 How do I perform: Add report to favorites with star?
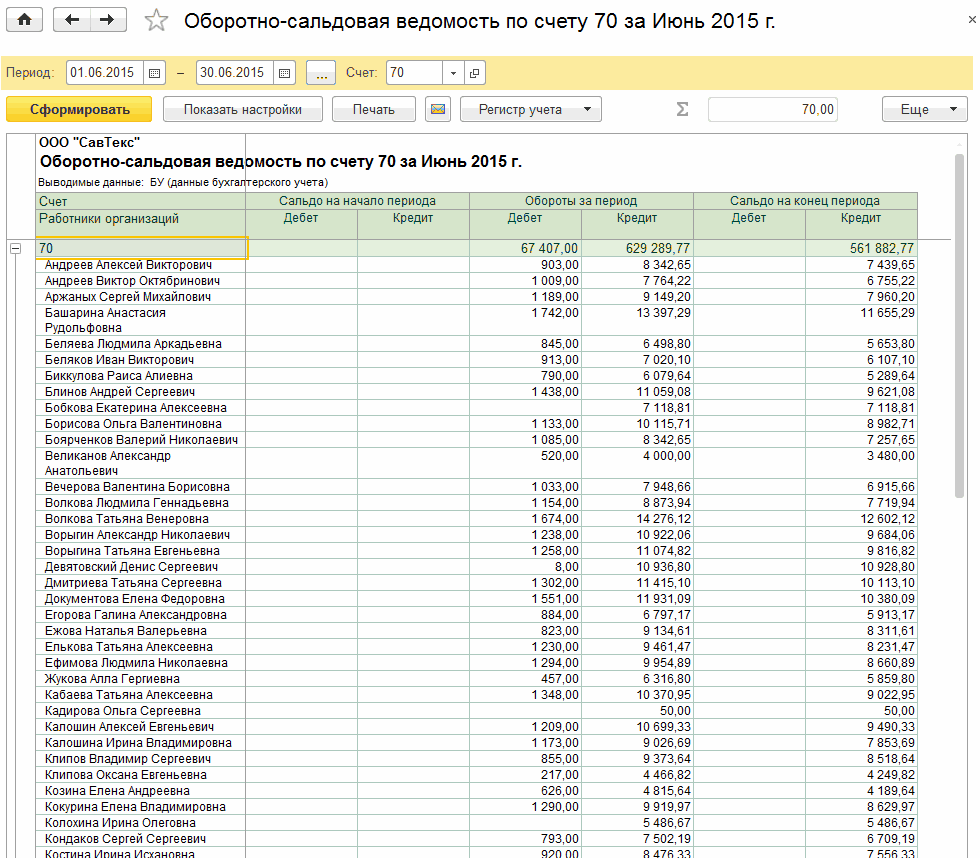click(x=156, y=21)
